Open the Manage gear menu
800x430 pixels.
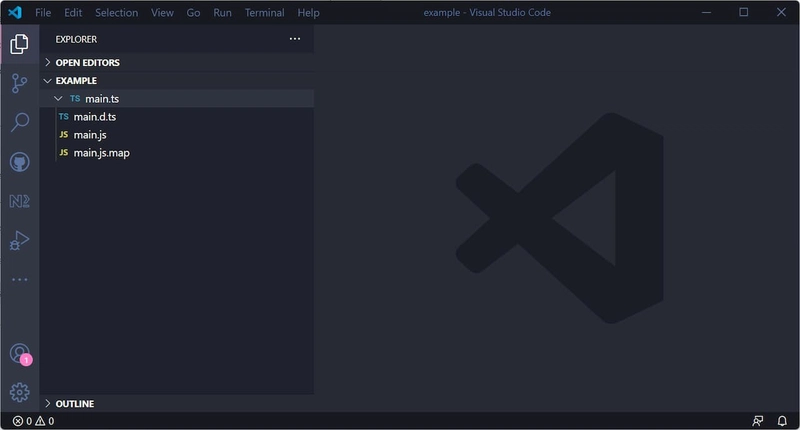coord(19,392)
